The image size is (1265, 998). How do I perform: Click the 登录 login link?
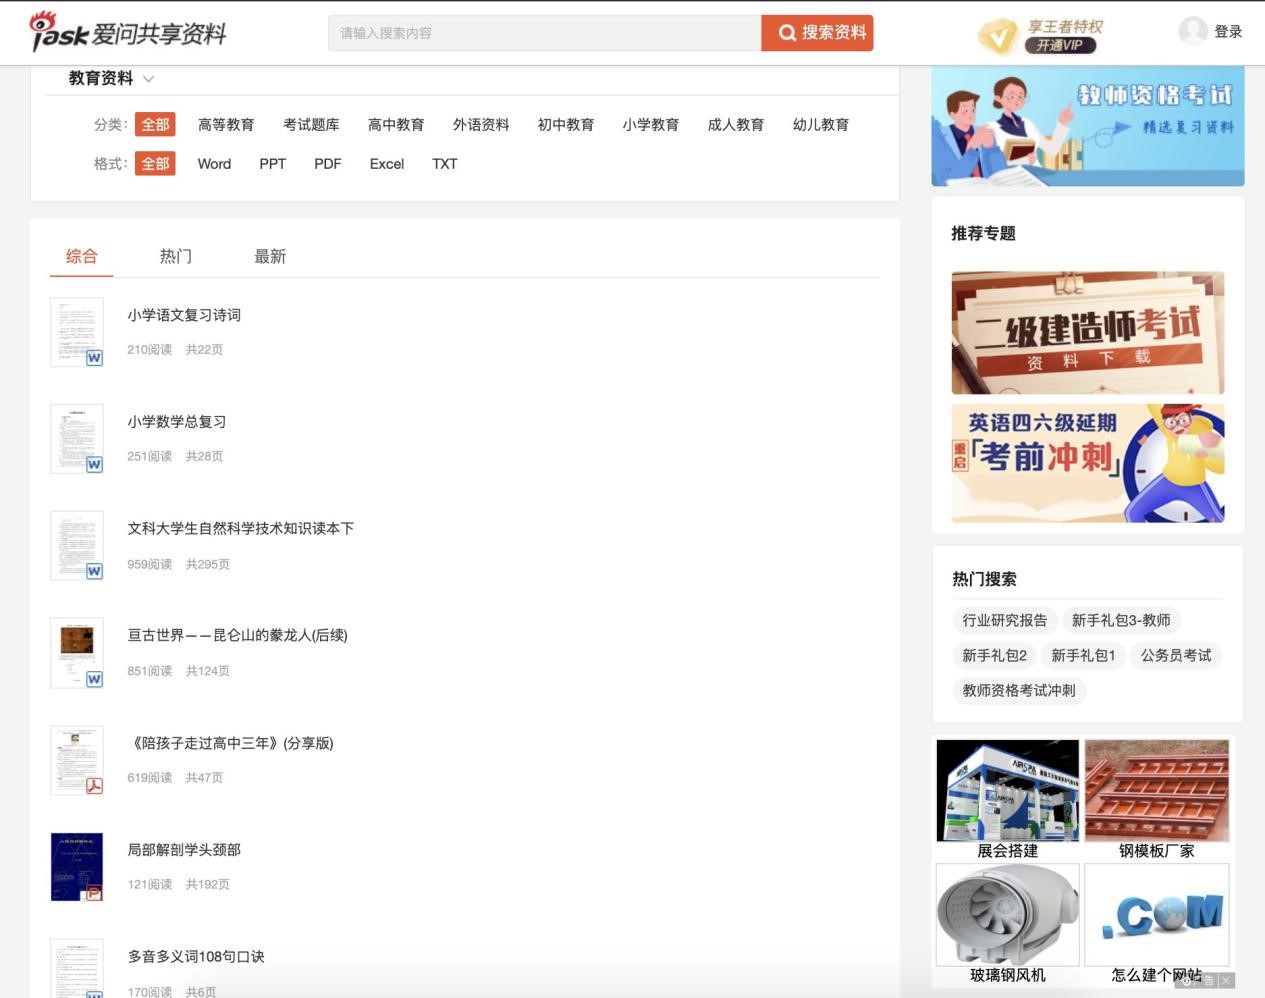coord(1228,32)
